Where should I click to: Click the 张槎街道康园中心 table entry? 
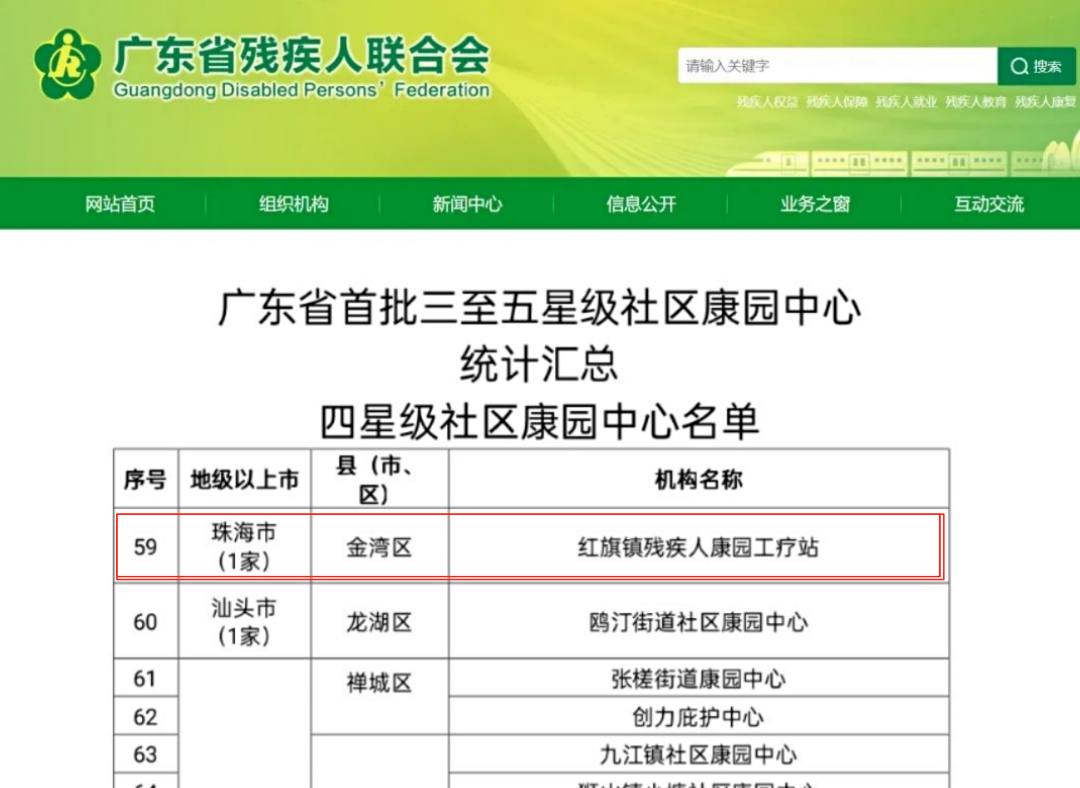point(698,679)
